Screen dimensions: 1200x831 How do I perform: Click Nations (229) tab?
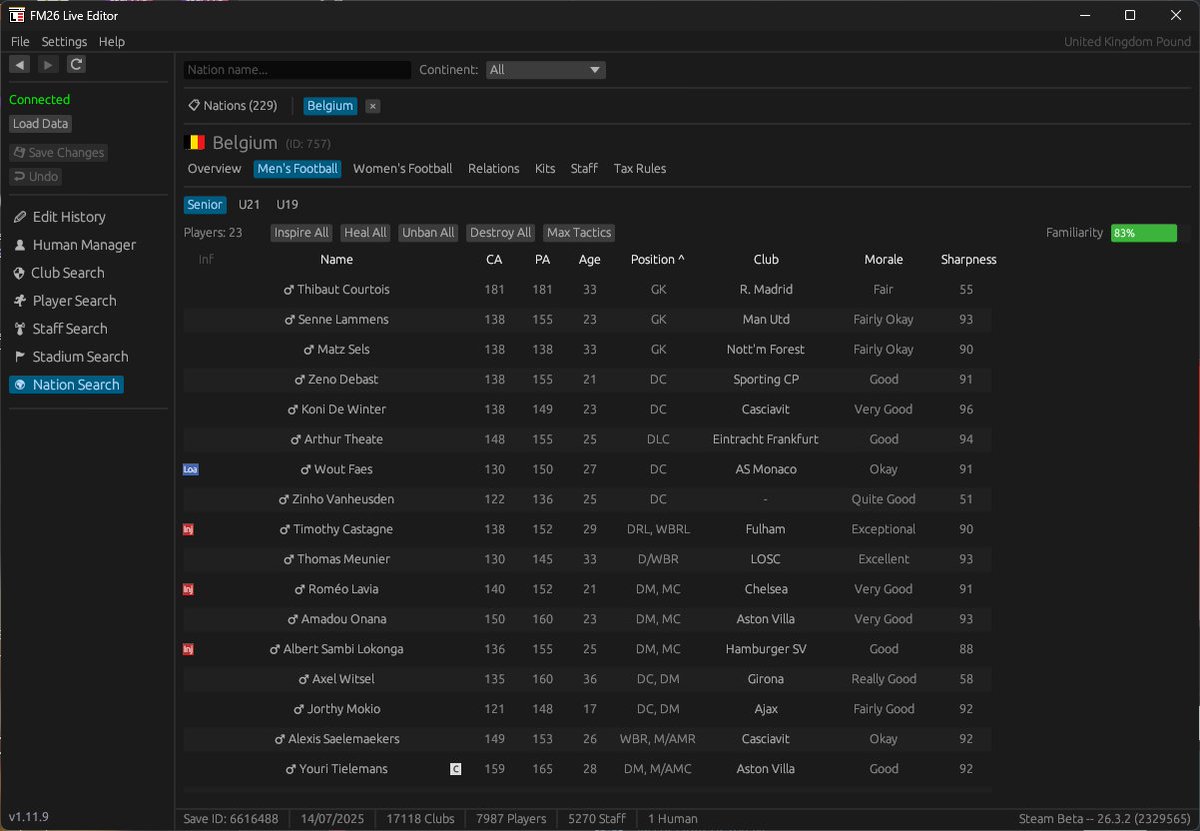click(x=233, y=106)
